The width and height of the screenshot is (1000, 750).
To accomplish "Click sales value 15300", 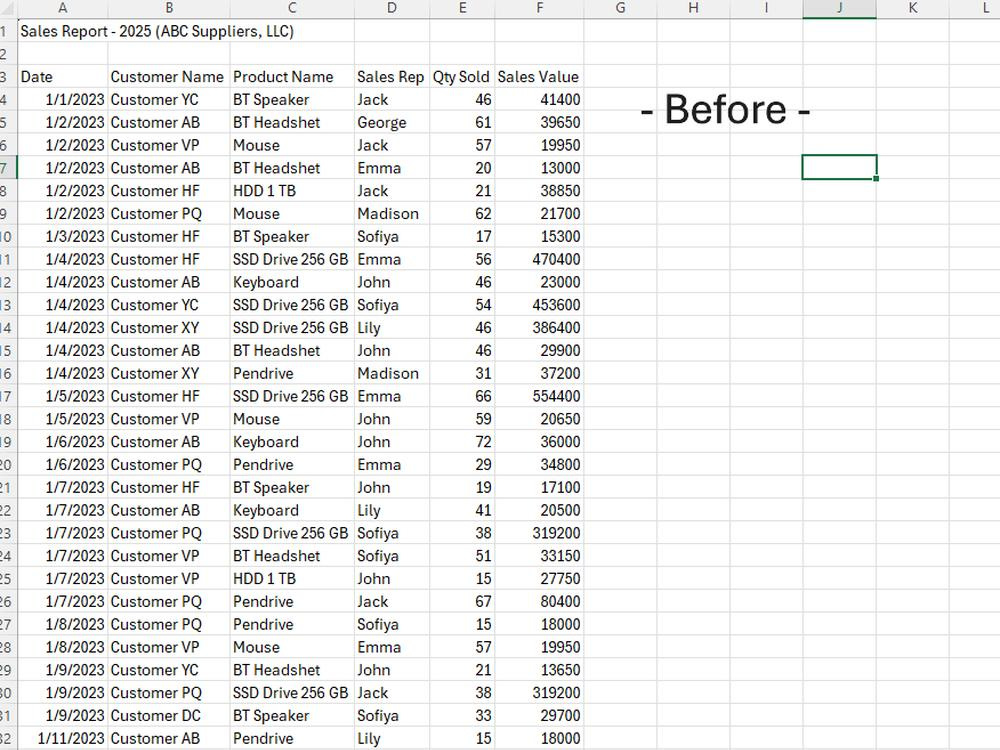I will pos(540,237).
